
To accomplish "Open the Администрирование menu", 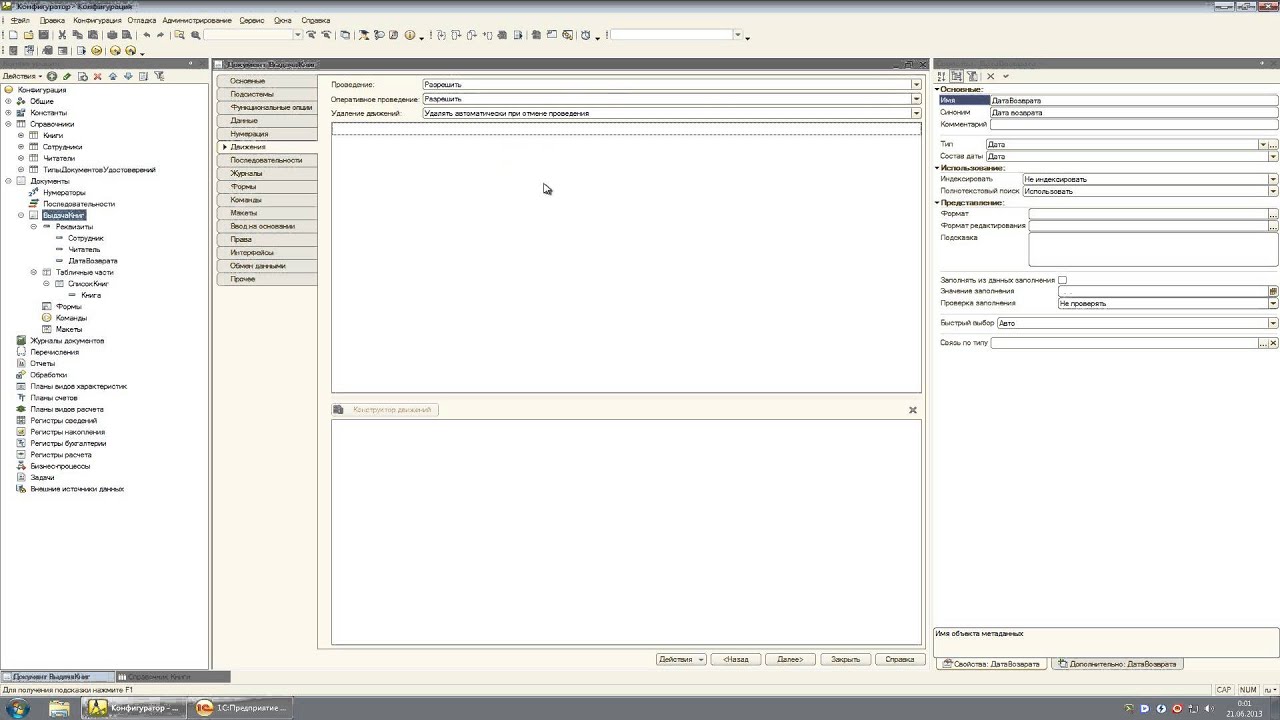I will pos(197,20).
